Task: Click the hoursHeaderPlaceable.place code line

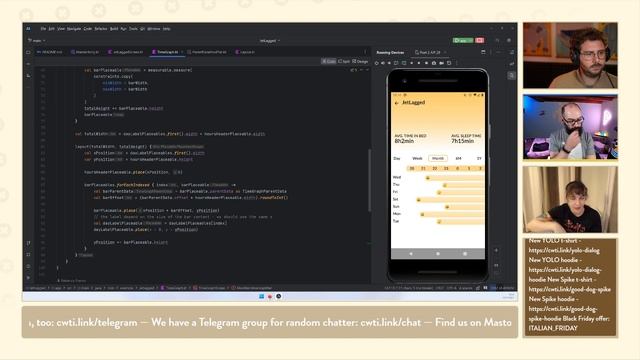Action: coord(133,172)
